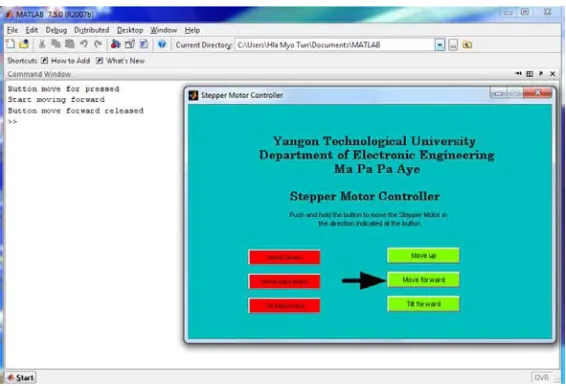Click the Tilt forward green button
The width and height of the screenshot is (566, 386).
(x=423, y=304)
